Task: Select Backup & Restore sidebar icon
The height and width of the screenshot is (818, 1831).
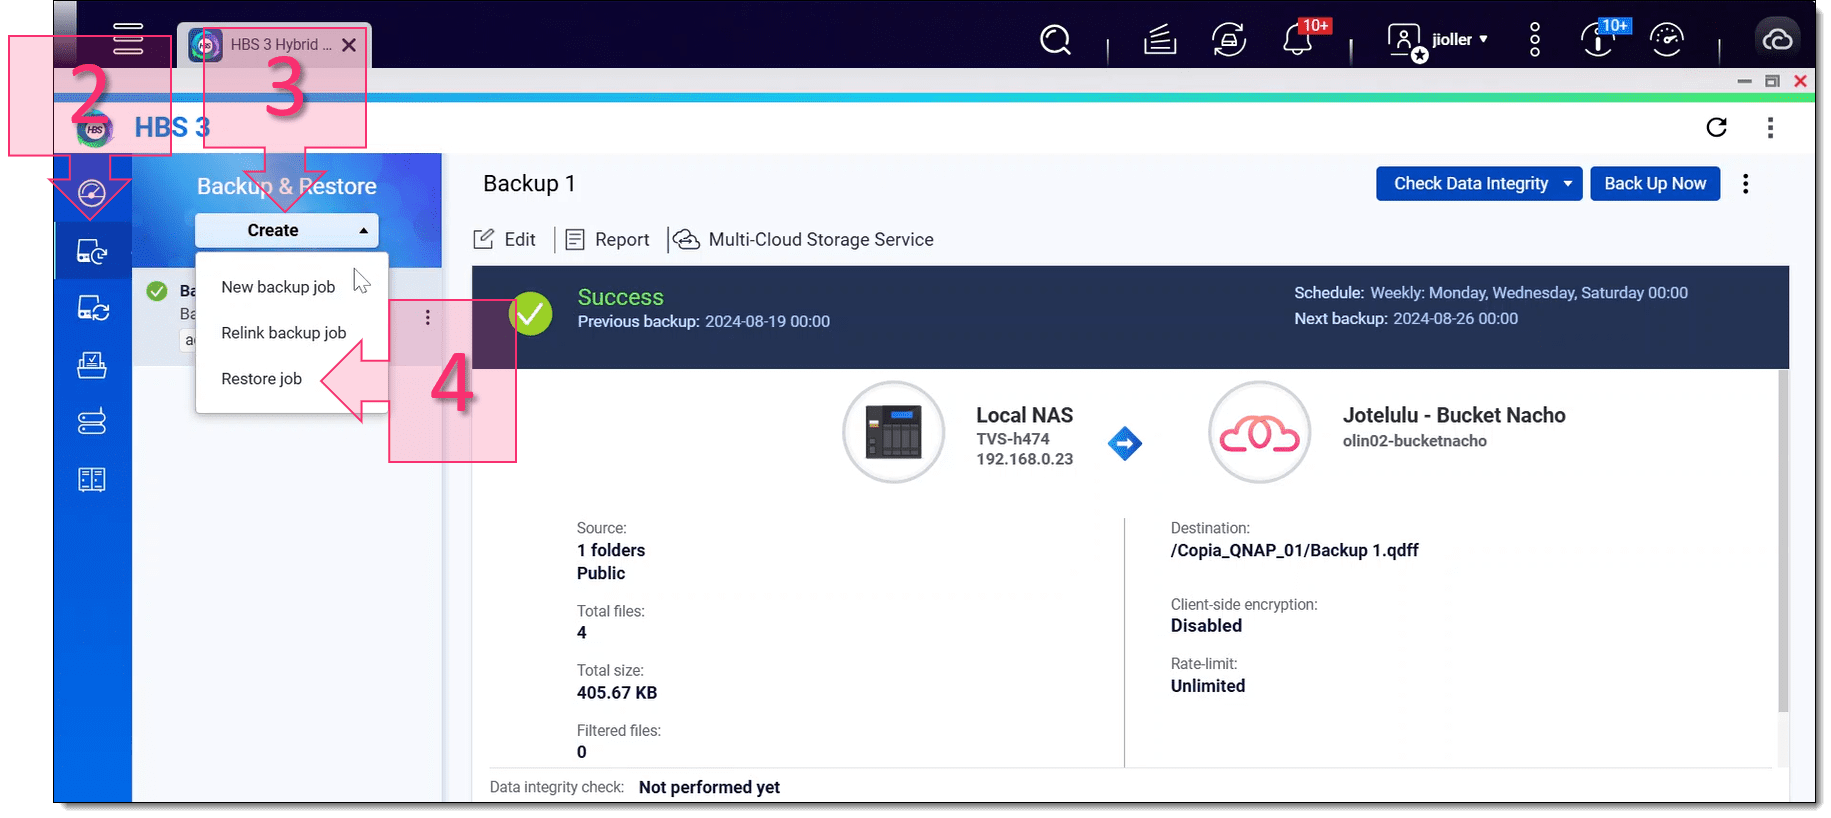Action: (x=92, y=252)
